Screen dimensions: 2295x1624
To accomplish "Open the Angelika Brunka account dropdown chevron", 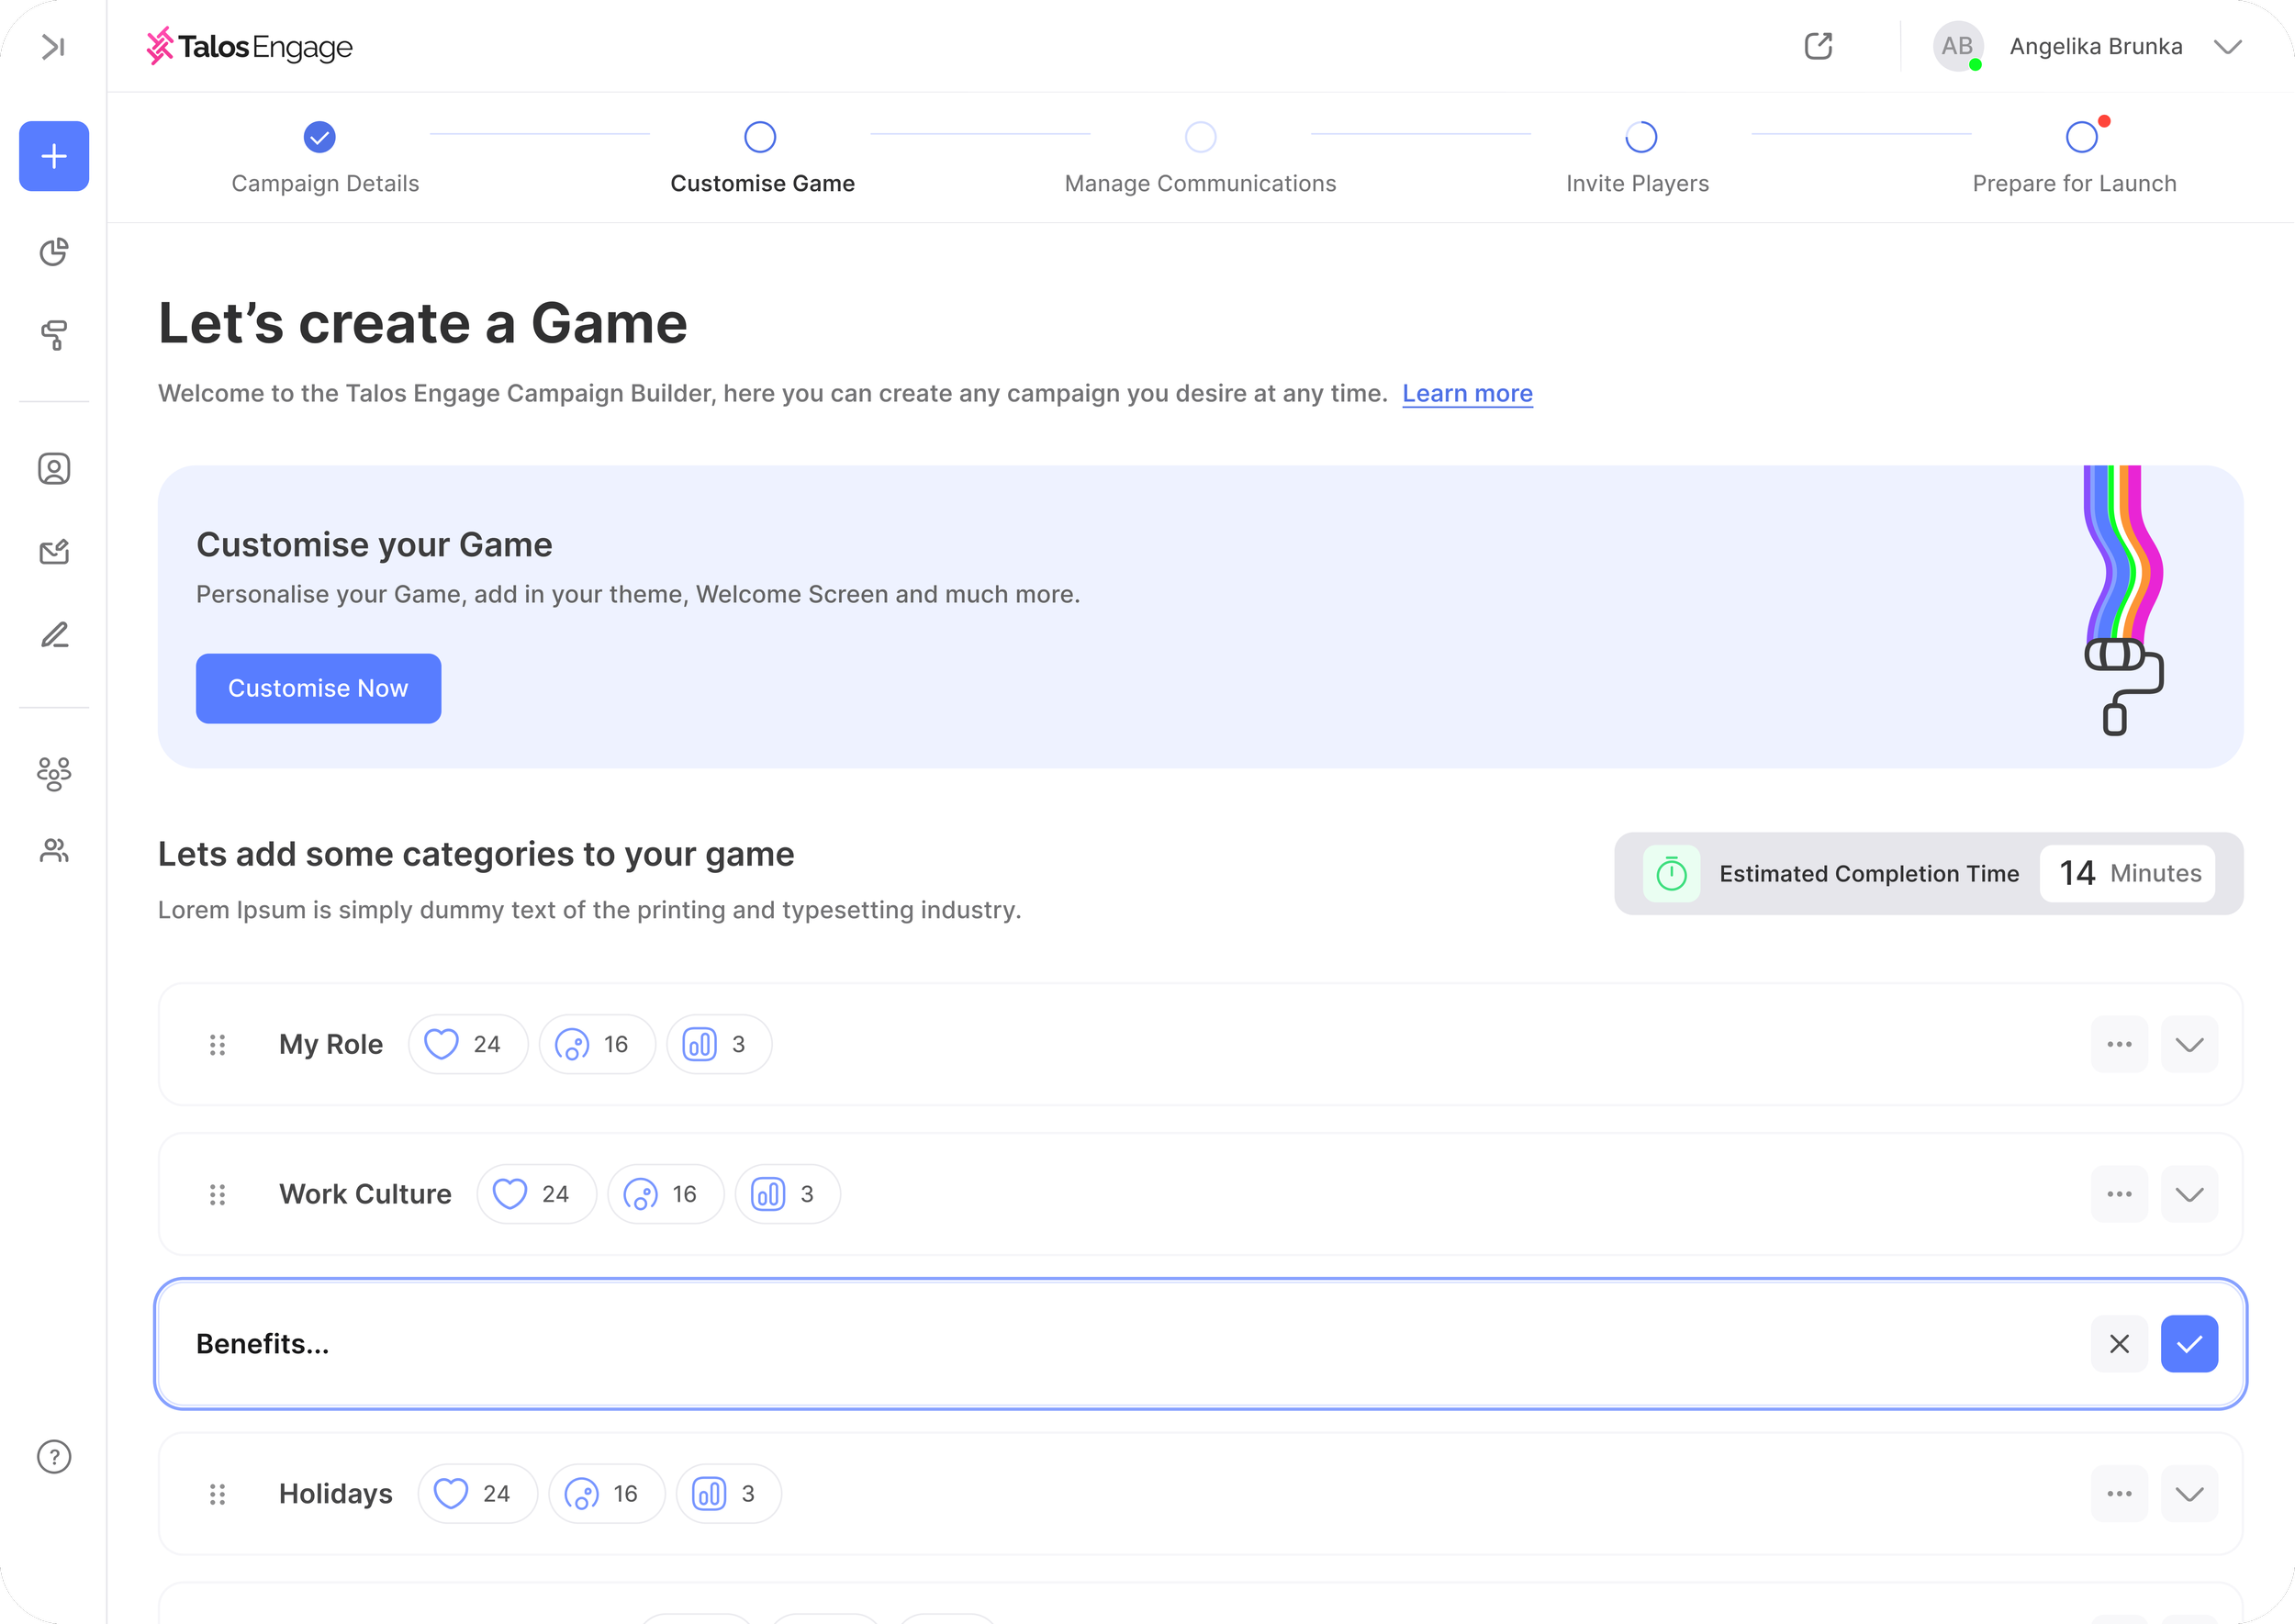I will [2228, 47].
